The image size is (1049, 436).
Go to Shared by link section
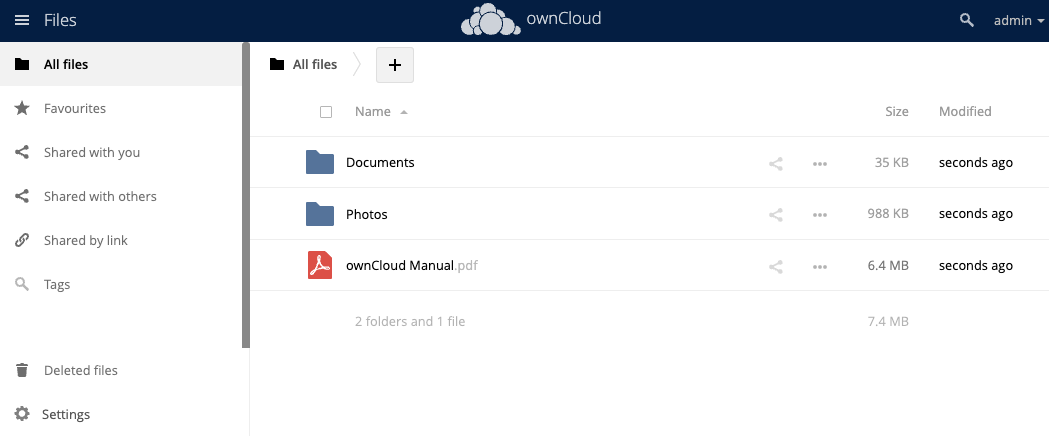pyautogui.click(x=85, y=240)
